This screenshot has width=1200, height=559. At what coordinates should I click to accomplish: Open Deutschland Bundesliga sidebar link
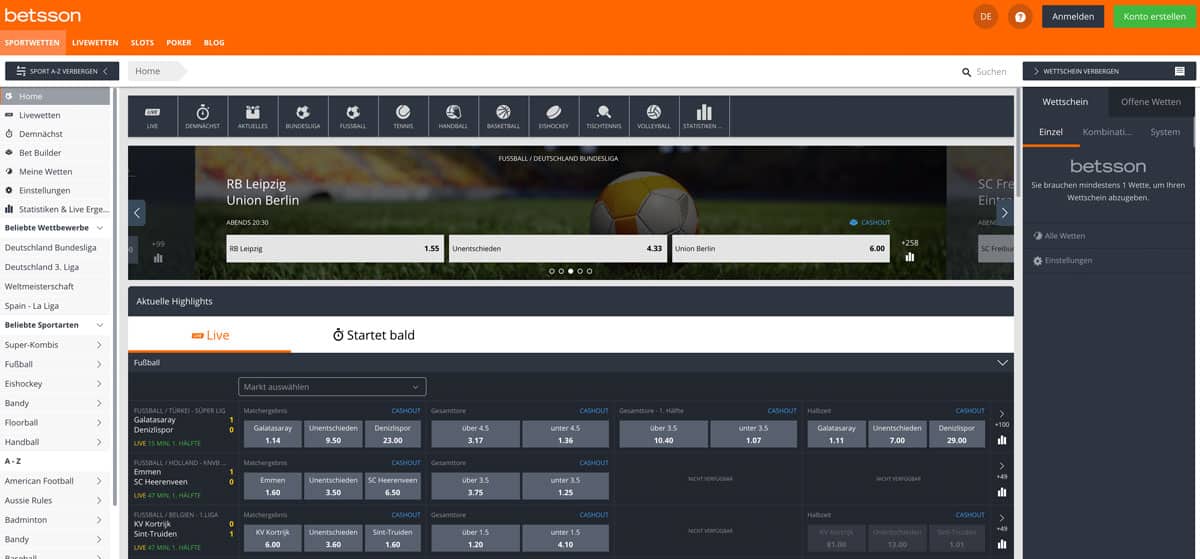51,247
